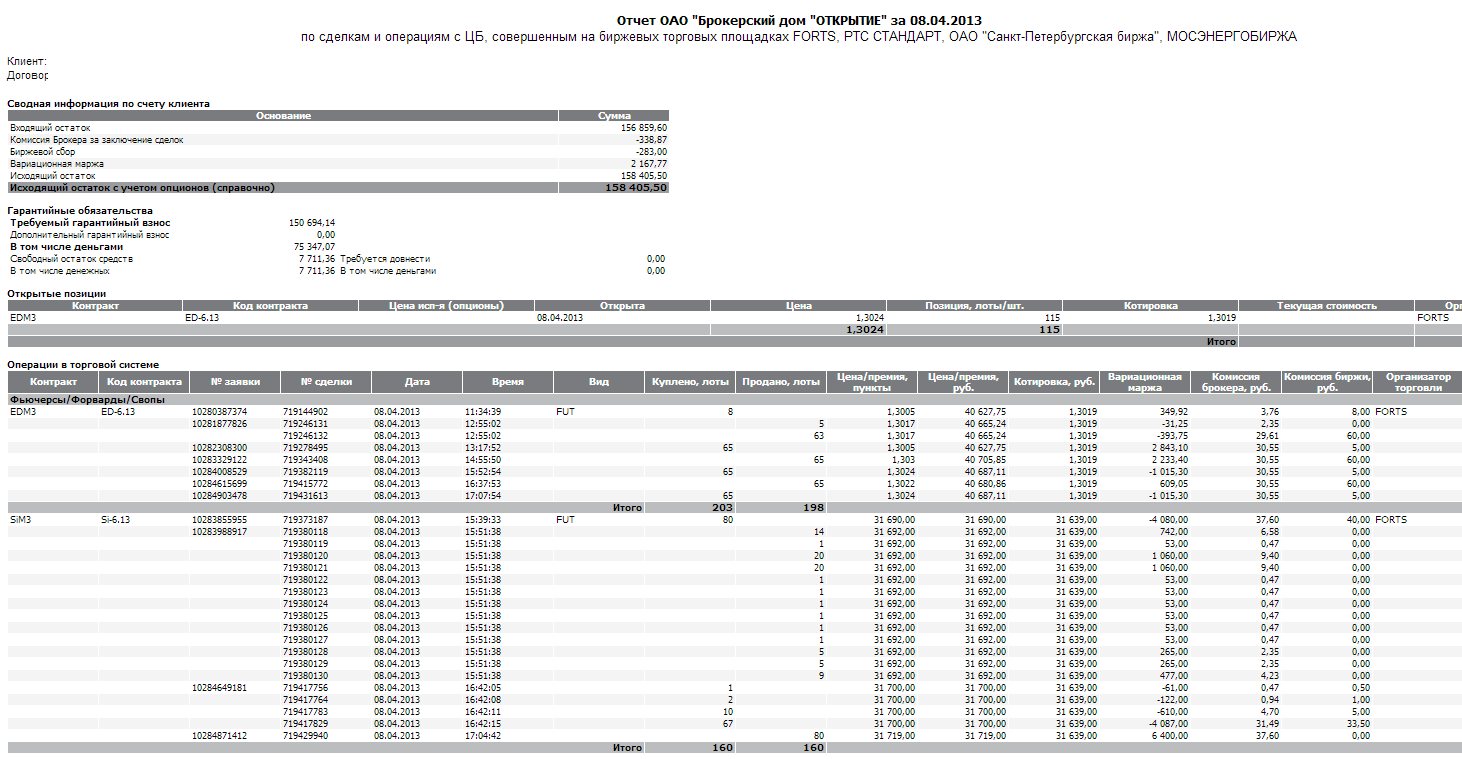Viewport: 1462px width, 759px height.
Task: Select the "Текущая стоимость" column header
Action: point(1326,306)
